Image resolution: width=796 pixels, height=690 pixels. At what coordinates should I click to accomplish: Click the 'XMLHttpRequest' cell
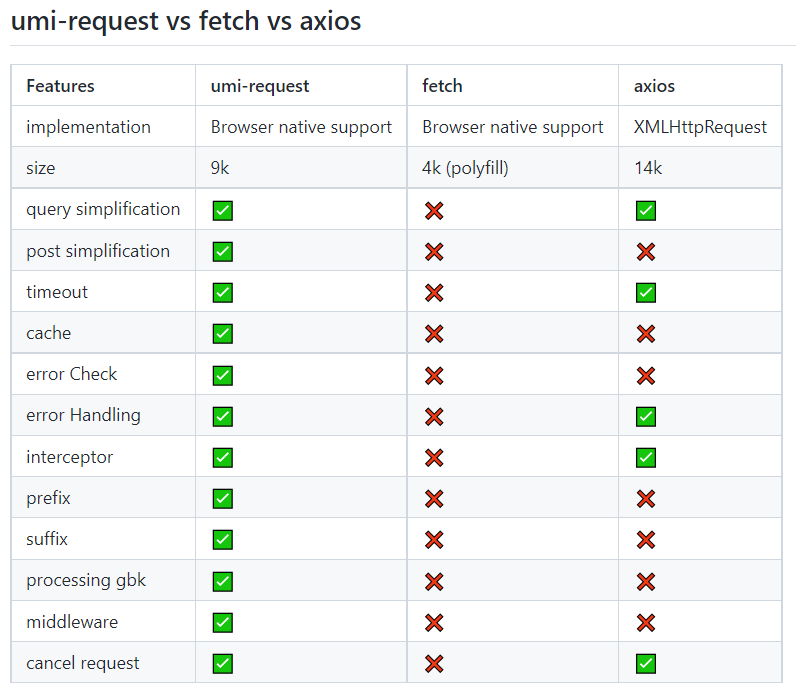(x=700, y=127)
